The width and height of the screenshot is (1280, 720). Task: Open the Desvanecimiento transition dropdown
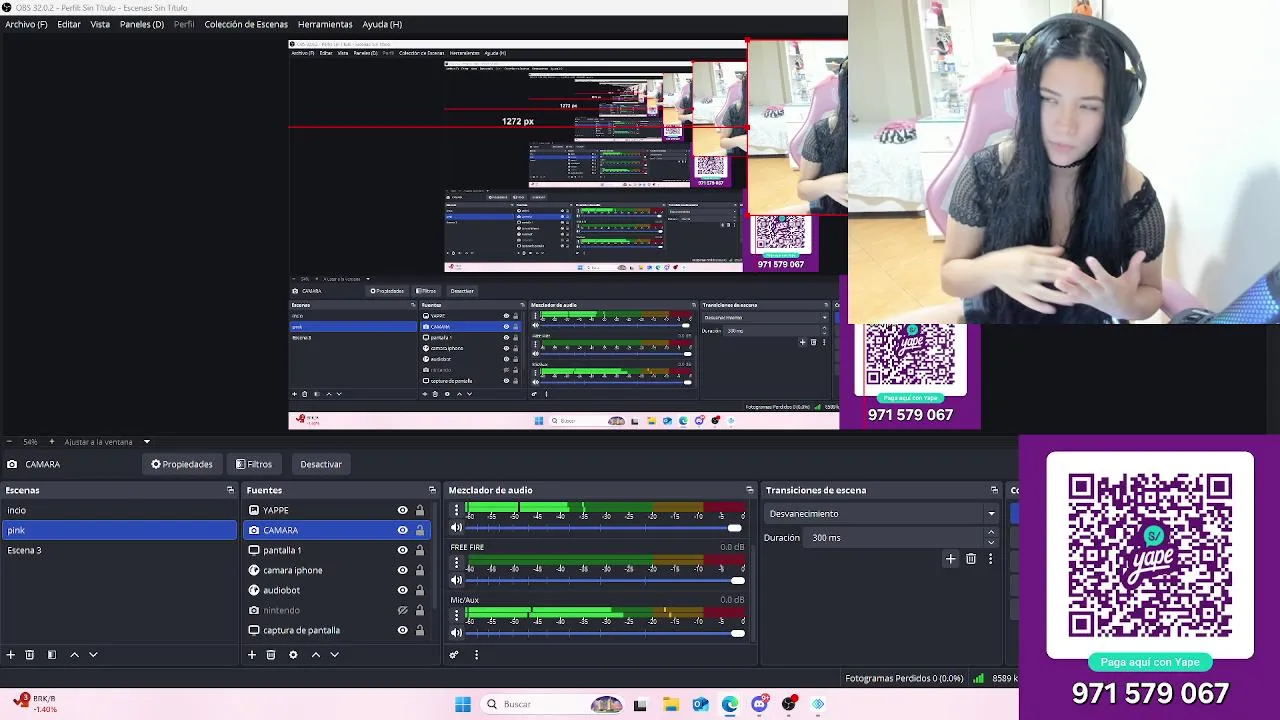point(882,514)
